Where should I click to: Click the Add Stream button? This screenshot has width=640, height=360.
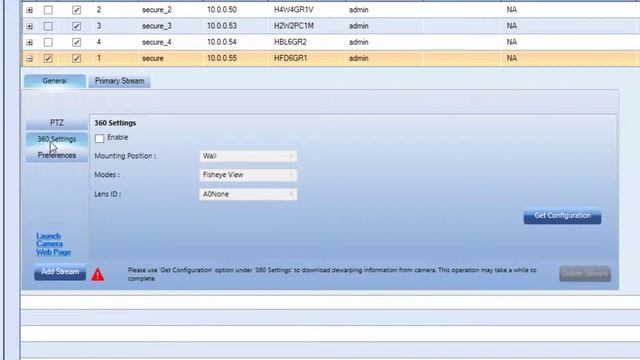tap(60, 272)
